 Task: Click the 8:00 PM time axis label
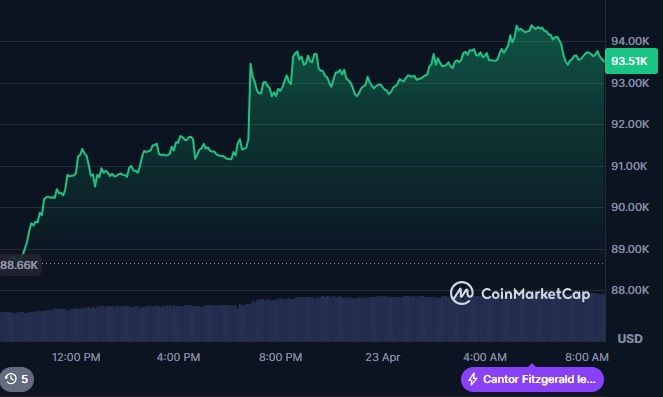pyautogui.click(x=281, y=357)
